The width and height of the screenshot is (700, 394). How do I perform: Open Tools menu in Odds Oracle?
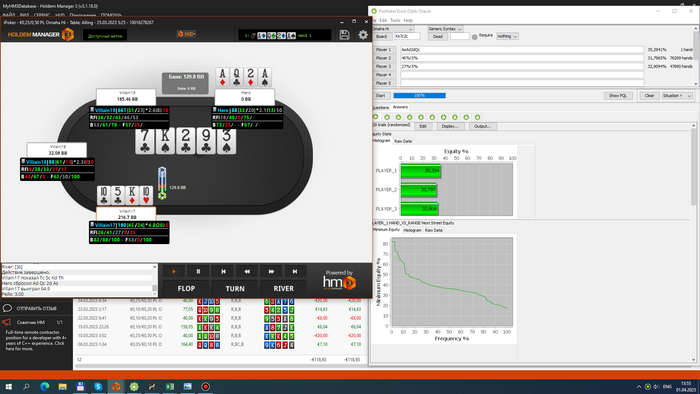pos(395,21)
